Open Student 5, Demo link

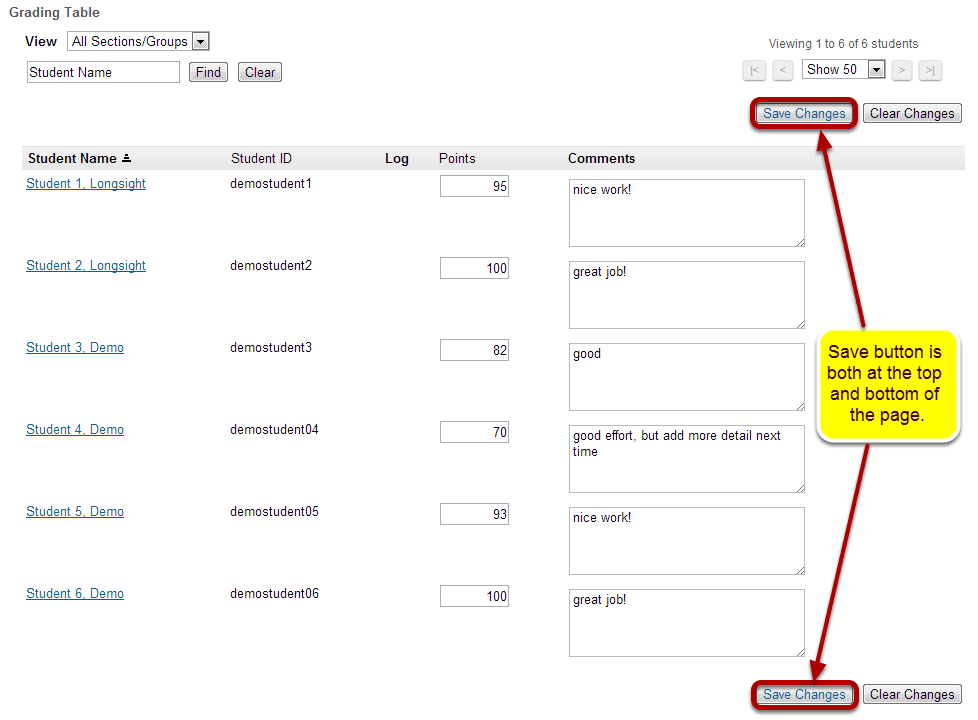tap(75, 512)
